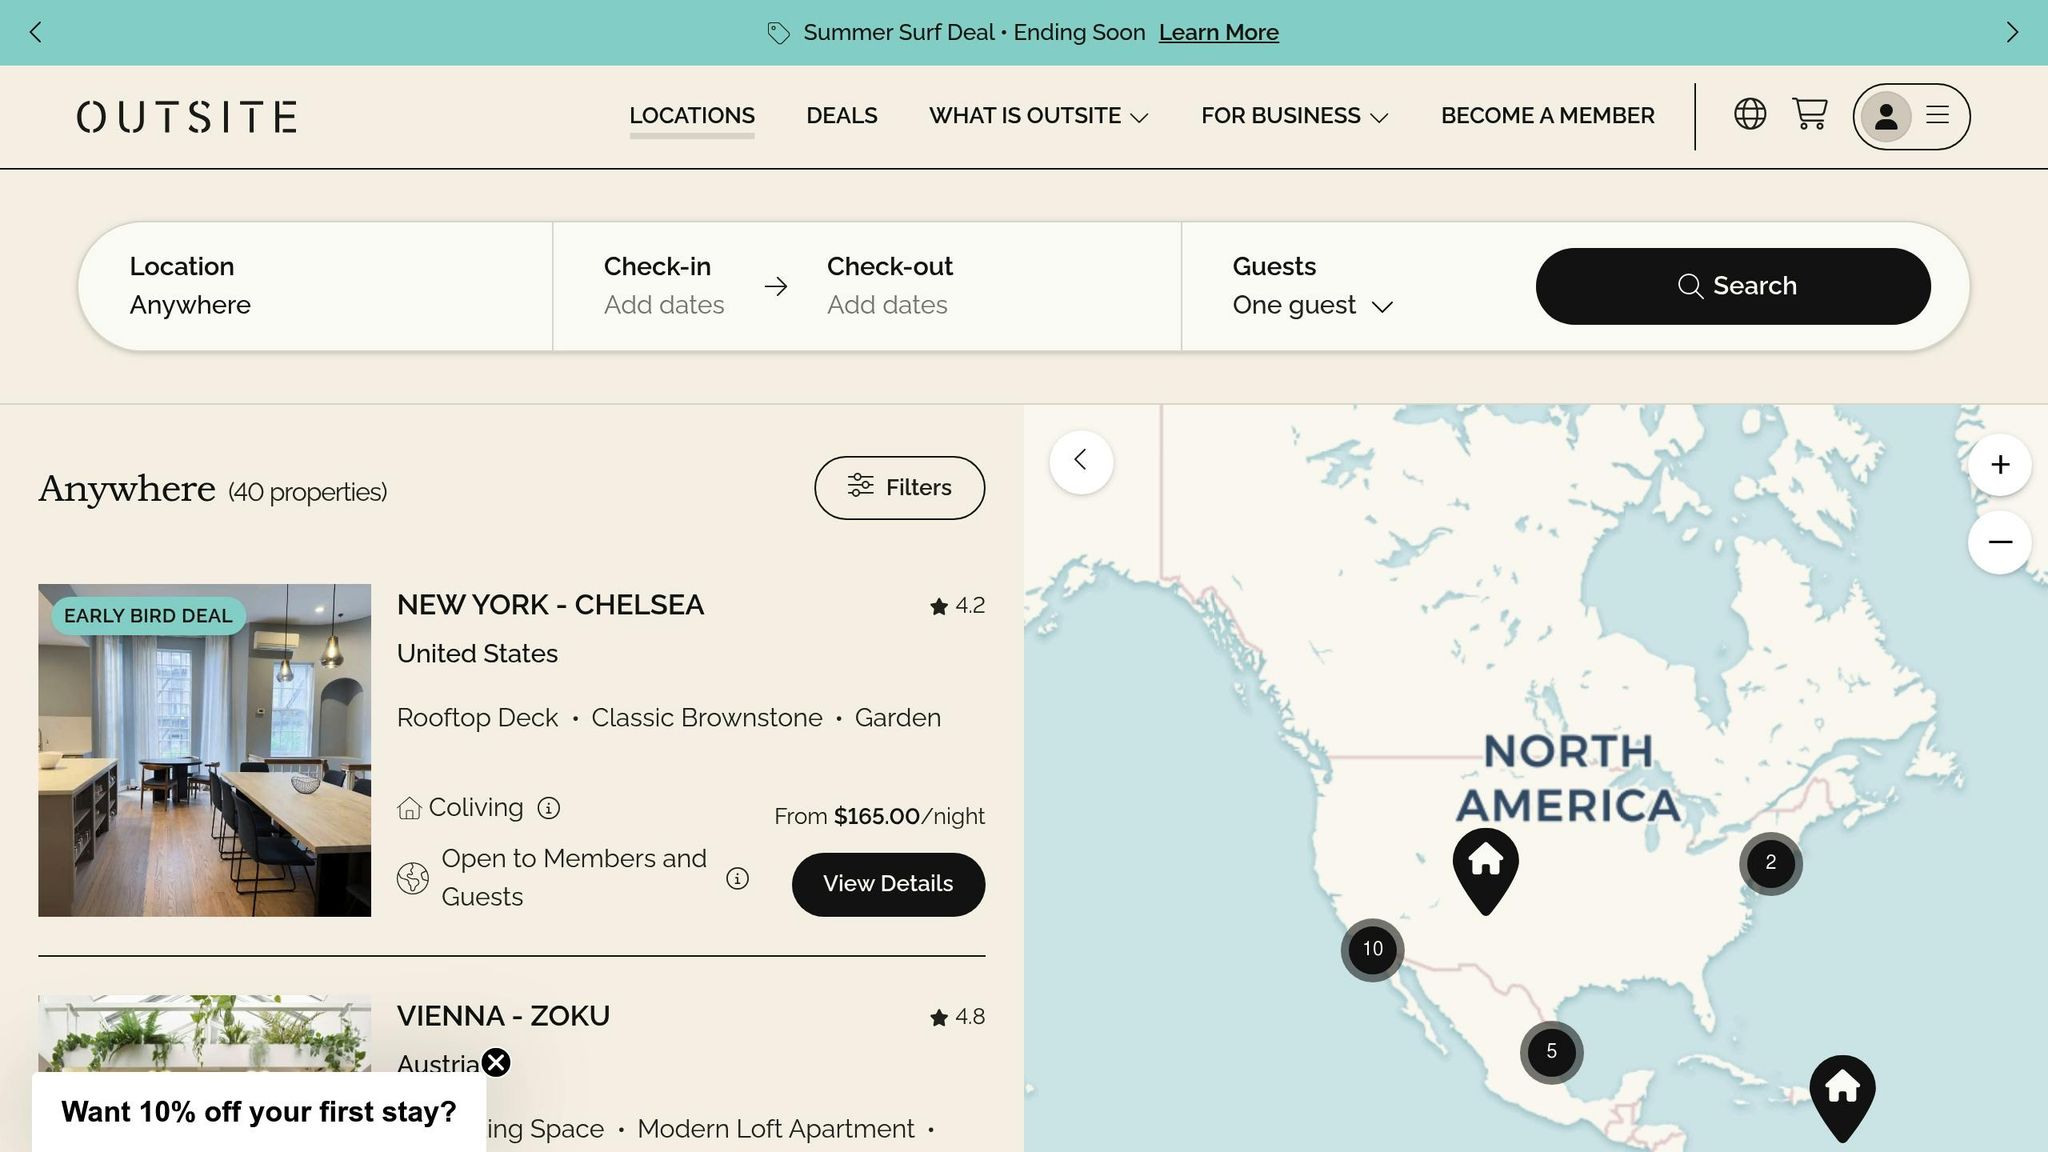Show Coliving info tooltip icon

pos(548,808)
